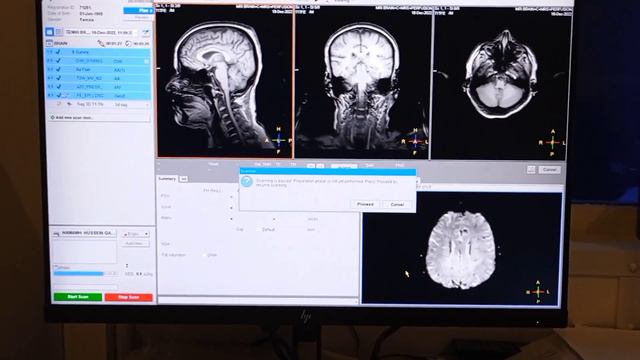
Task: Click orientation cross marker in lower diffusion view
Action: 538,292
